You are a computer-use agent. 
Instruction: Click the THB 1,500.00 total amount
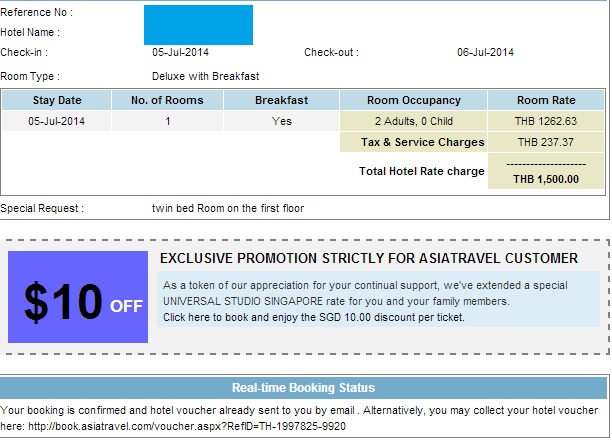pos(546,179)
